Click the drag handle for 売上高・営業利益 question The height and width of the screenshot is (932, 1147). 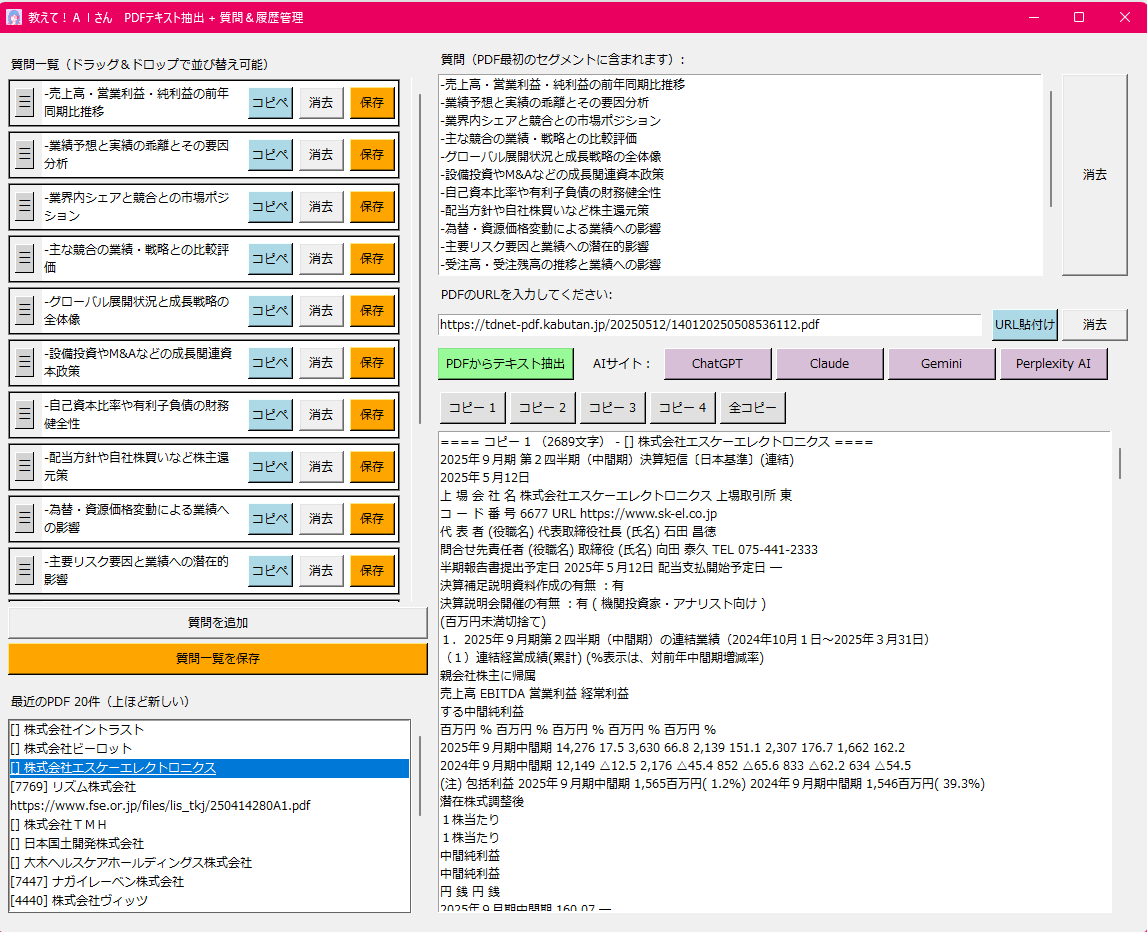(25, 103)
